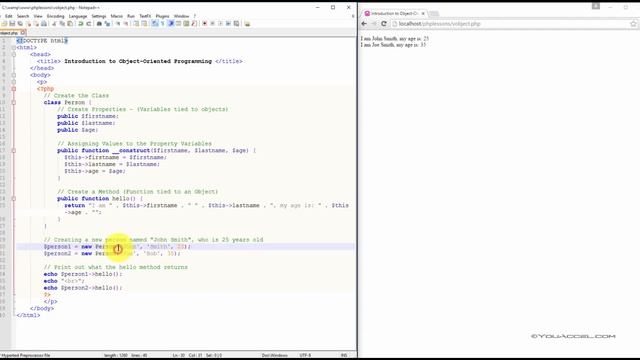Click the Zoom In toolbar icon

[x=118, y=24]
